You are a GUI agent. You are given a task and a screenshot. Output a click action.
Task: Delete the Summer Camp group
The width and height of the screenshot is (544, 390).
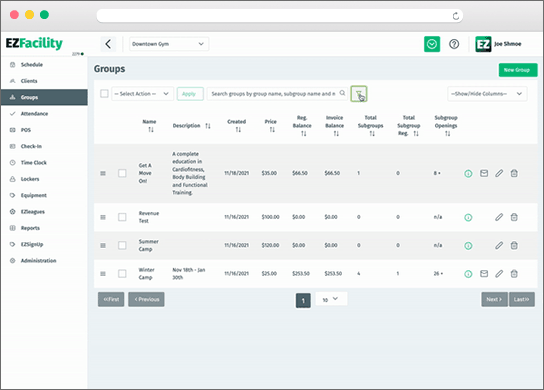click(514, 245)
